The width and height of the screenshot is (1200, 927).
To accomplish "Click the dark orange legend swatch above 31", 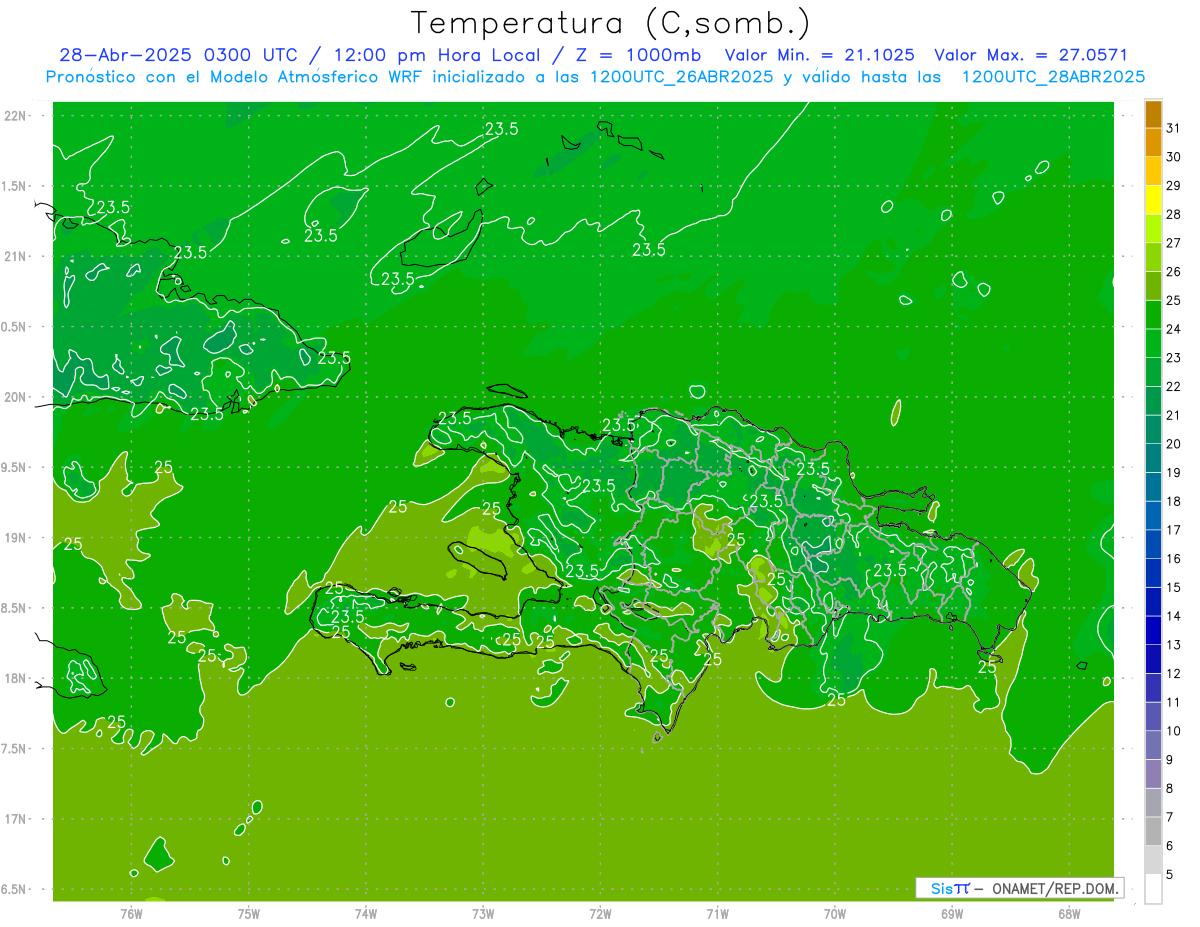I will click(1153, 114).
